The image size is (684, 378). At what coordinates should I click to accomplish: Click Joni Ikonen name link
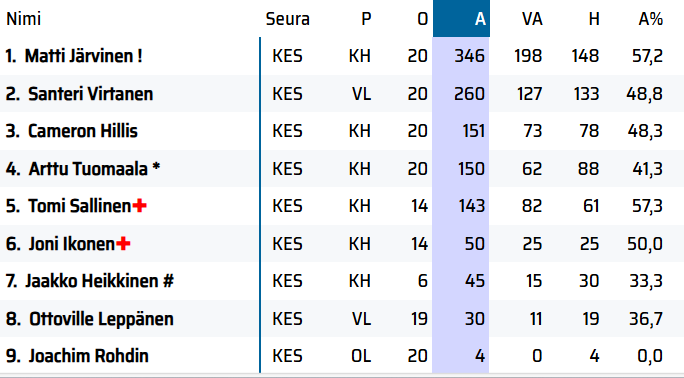pos(72,244)
